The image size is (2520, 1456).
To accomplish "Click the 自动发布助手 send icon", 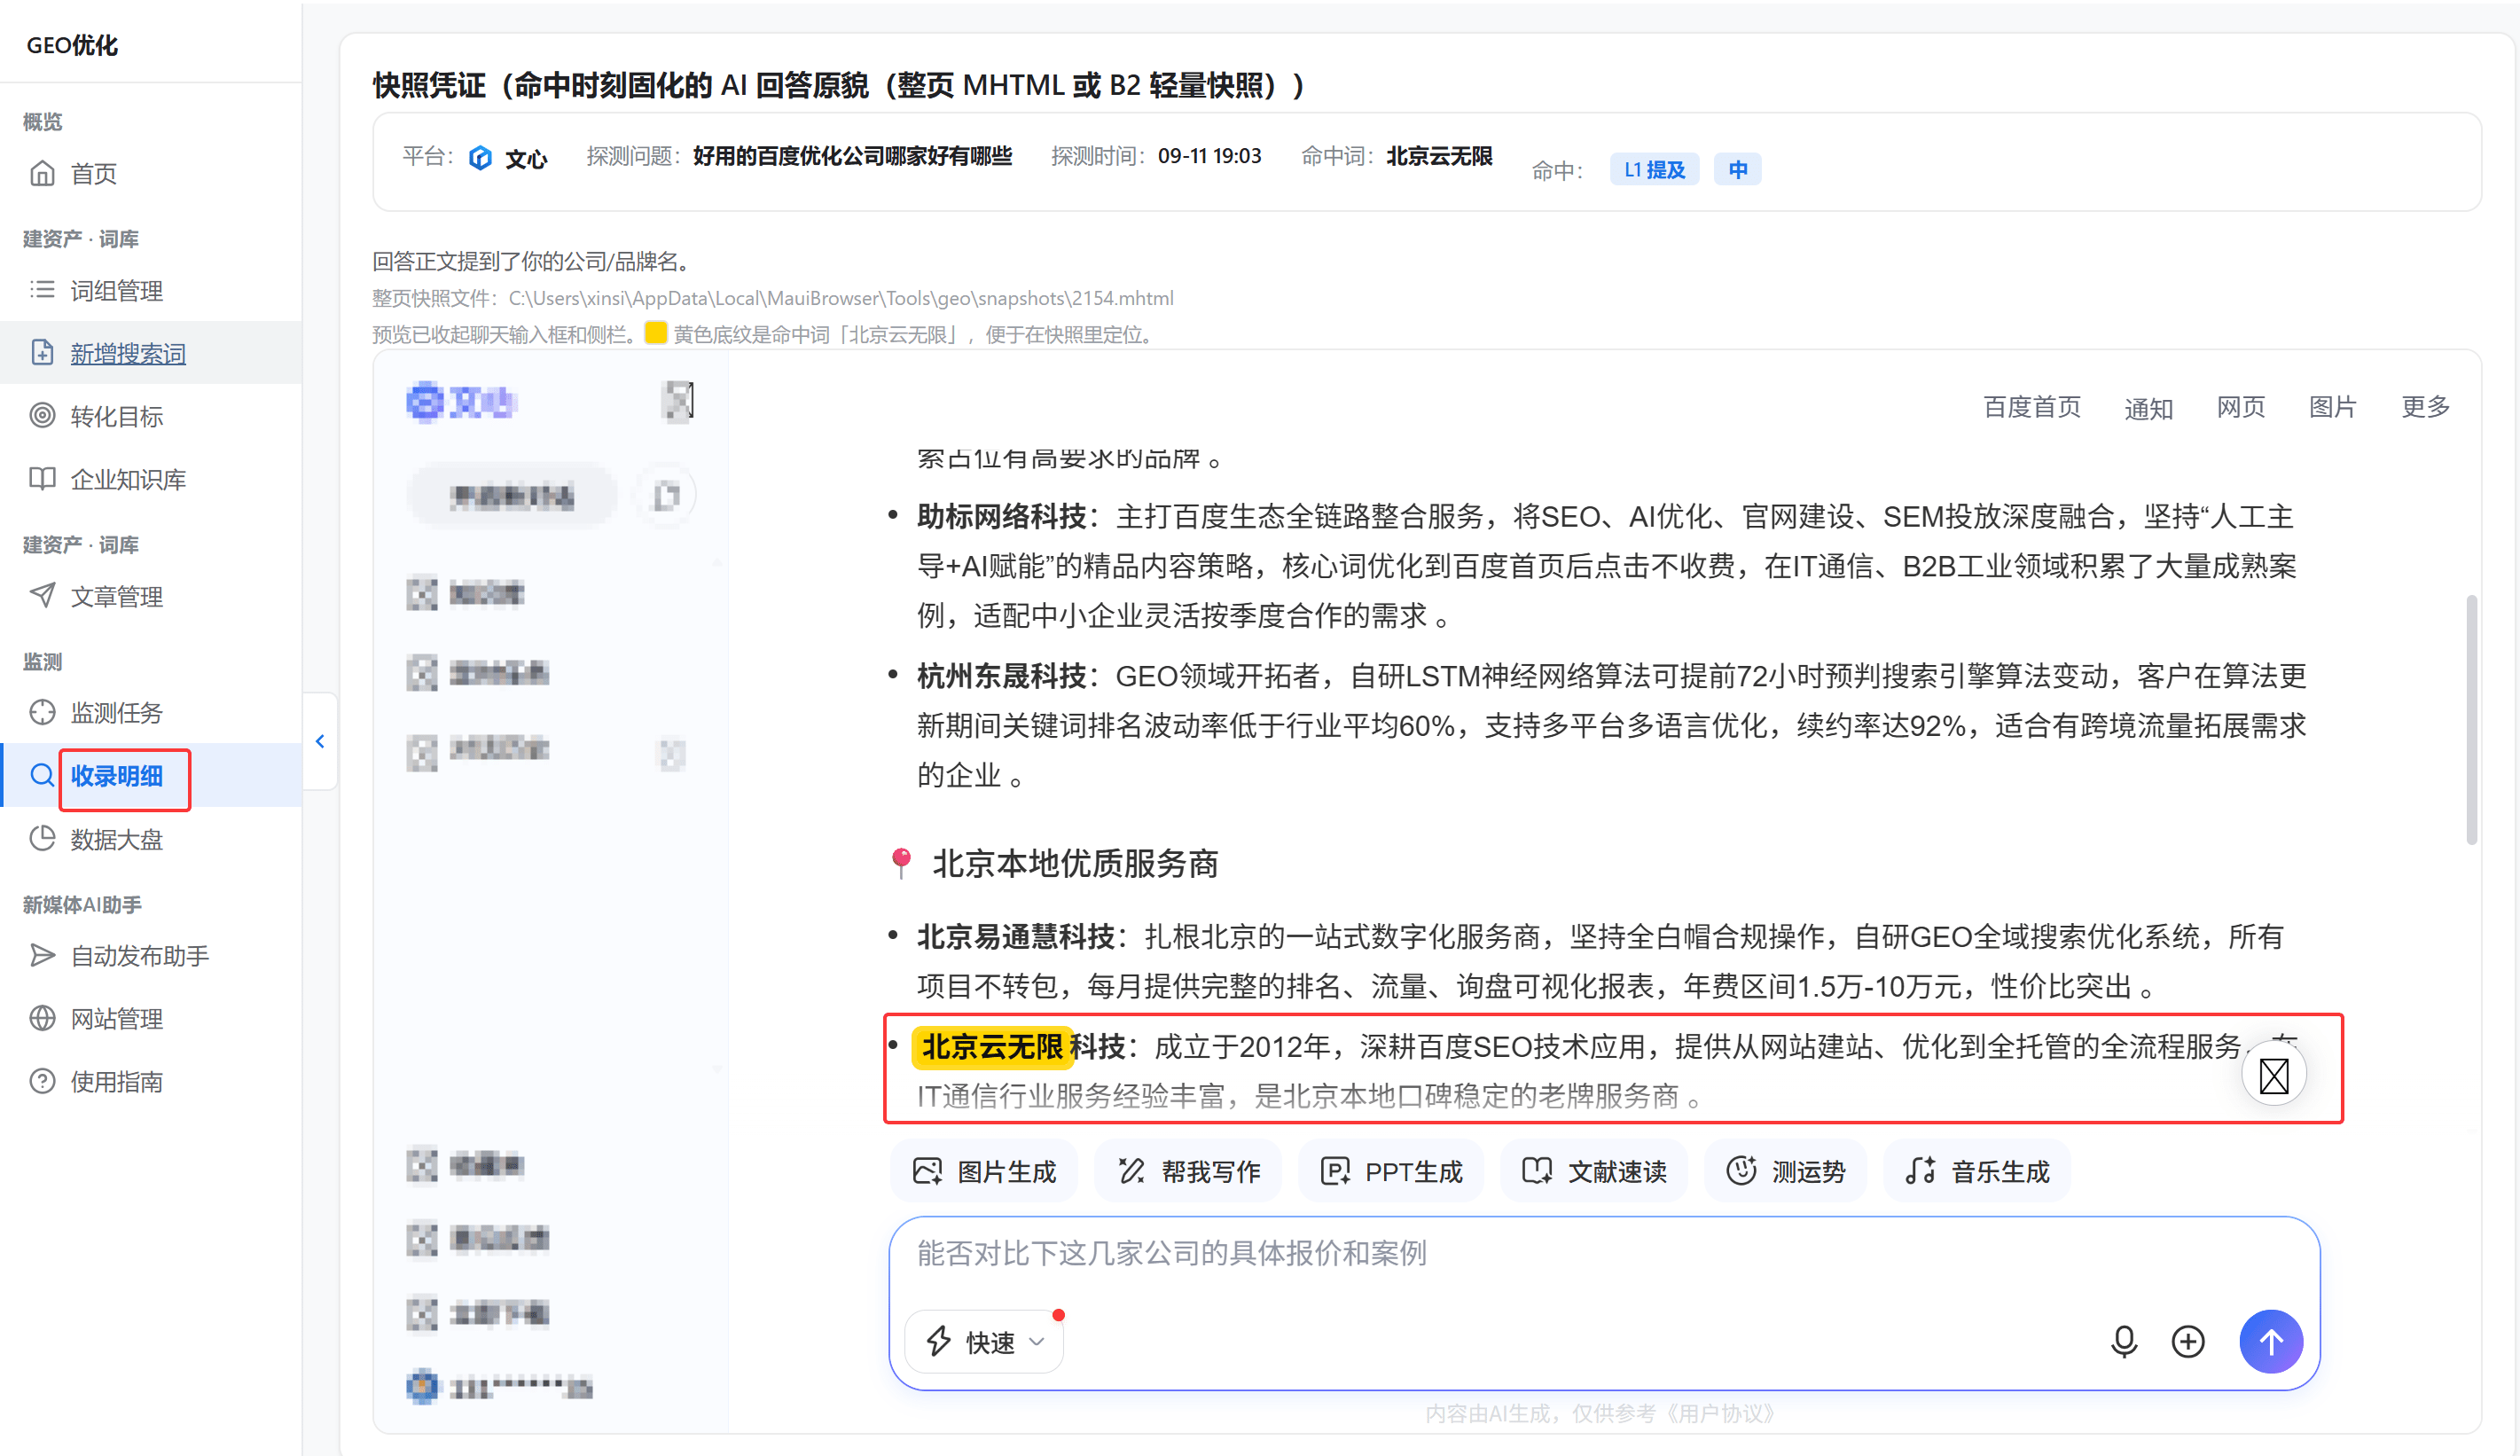I will pos(42,955).
